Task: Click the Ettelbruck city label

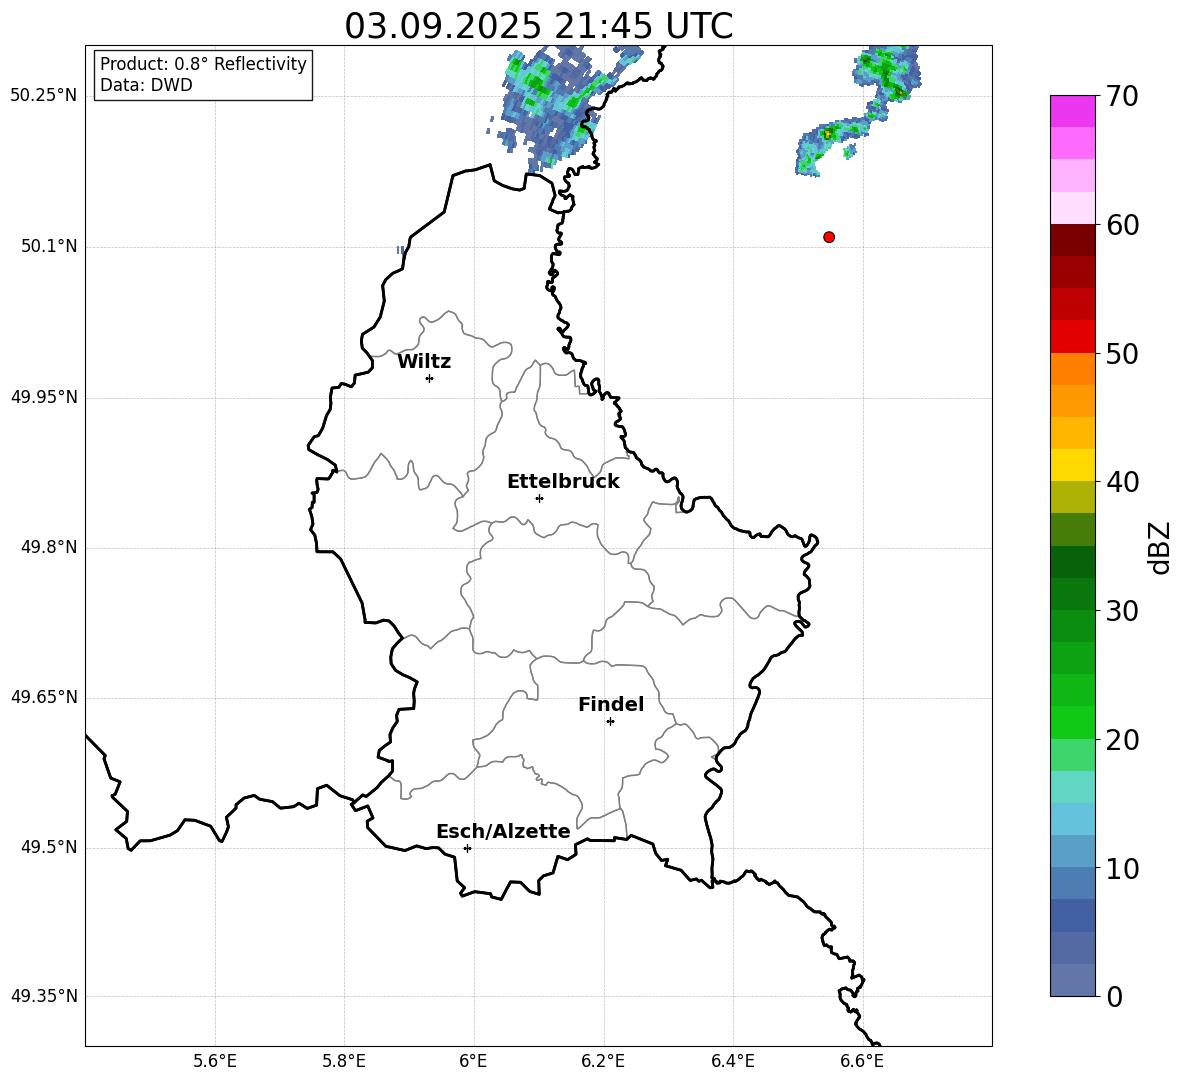Action: [563, 482]
